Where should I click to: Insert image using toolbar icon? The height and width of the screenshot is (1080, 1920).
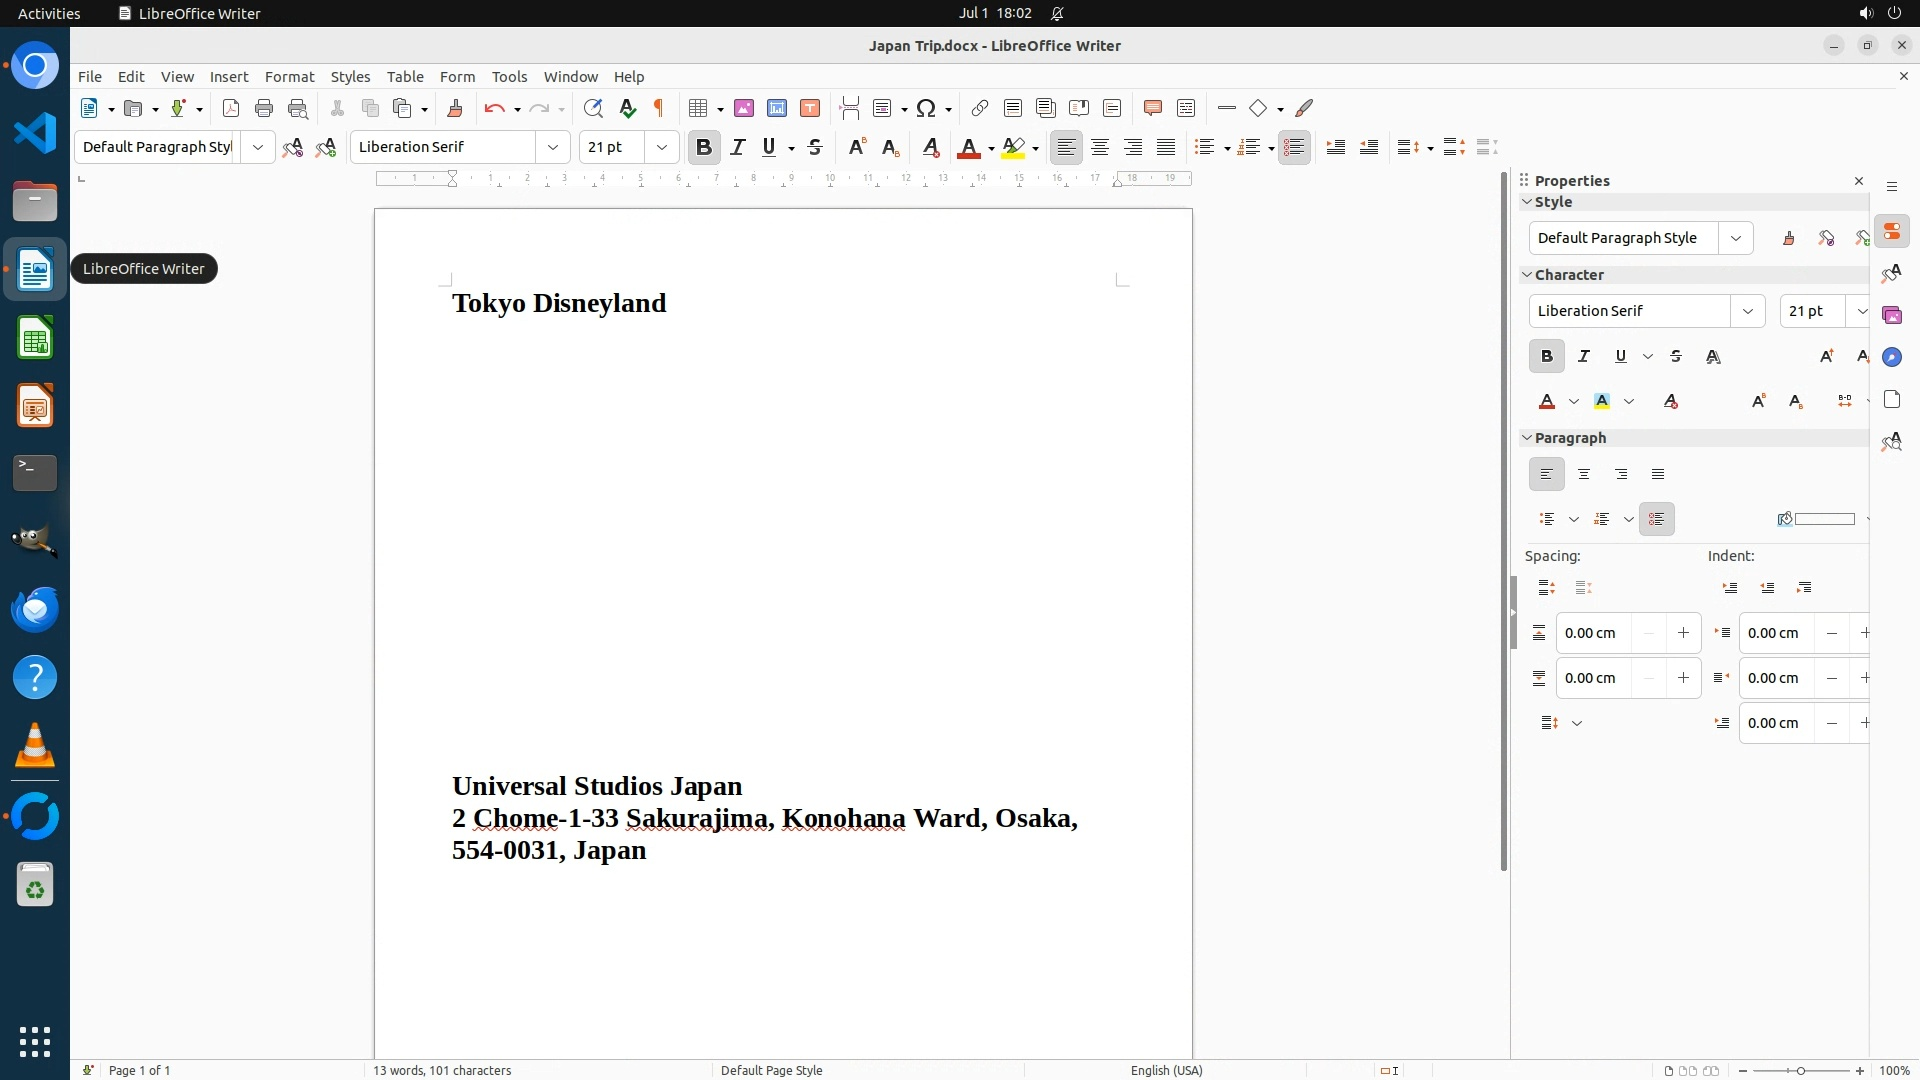click(x=744, y=108)
